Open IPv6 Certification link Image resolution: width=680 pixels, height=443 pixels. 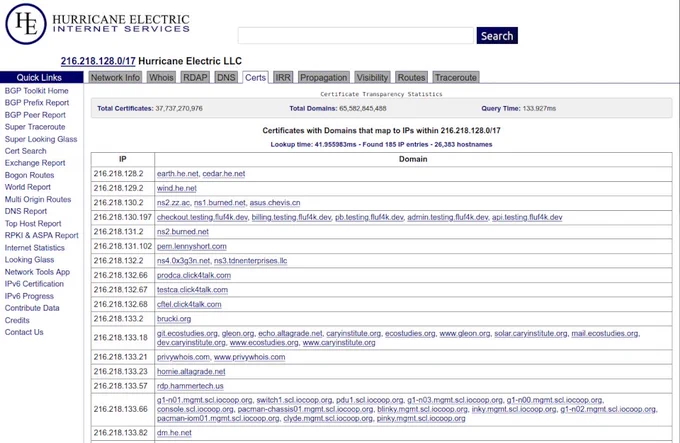tap(34, 284)
